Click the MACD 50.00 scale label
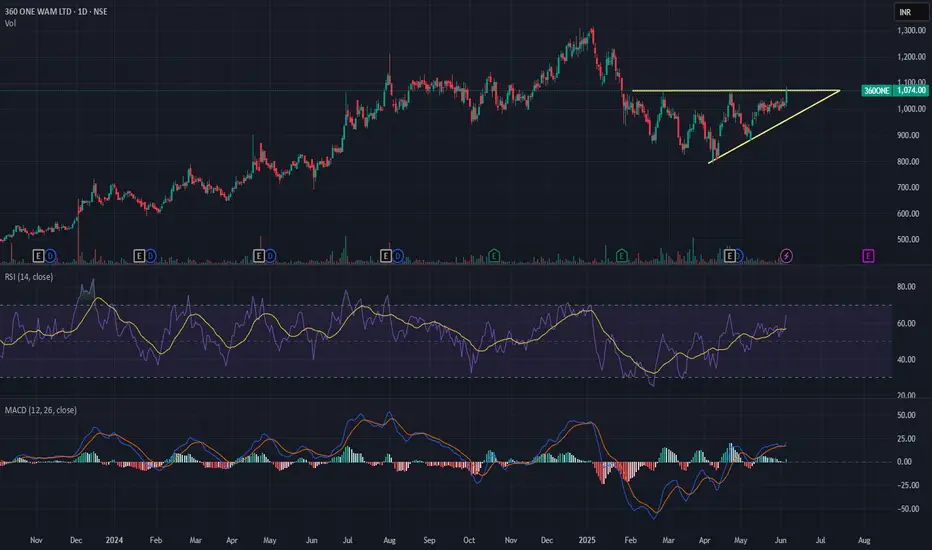932x550 pixels. tap(906, 415)
